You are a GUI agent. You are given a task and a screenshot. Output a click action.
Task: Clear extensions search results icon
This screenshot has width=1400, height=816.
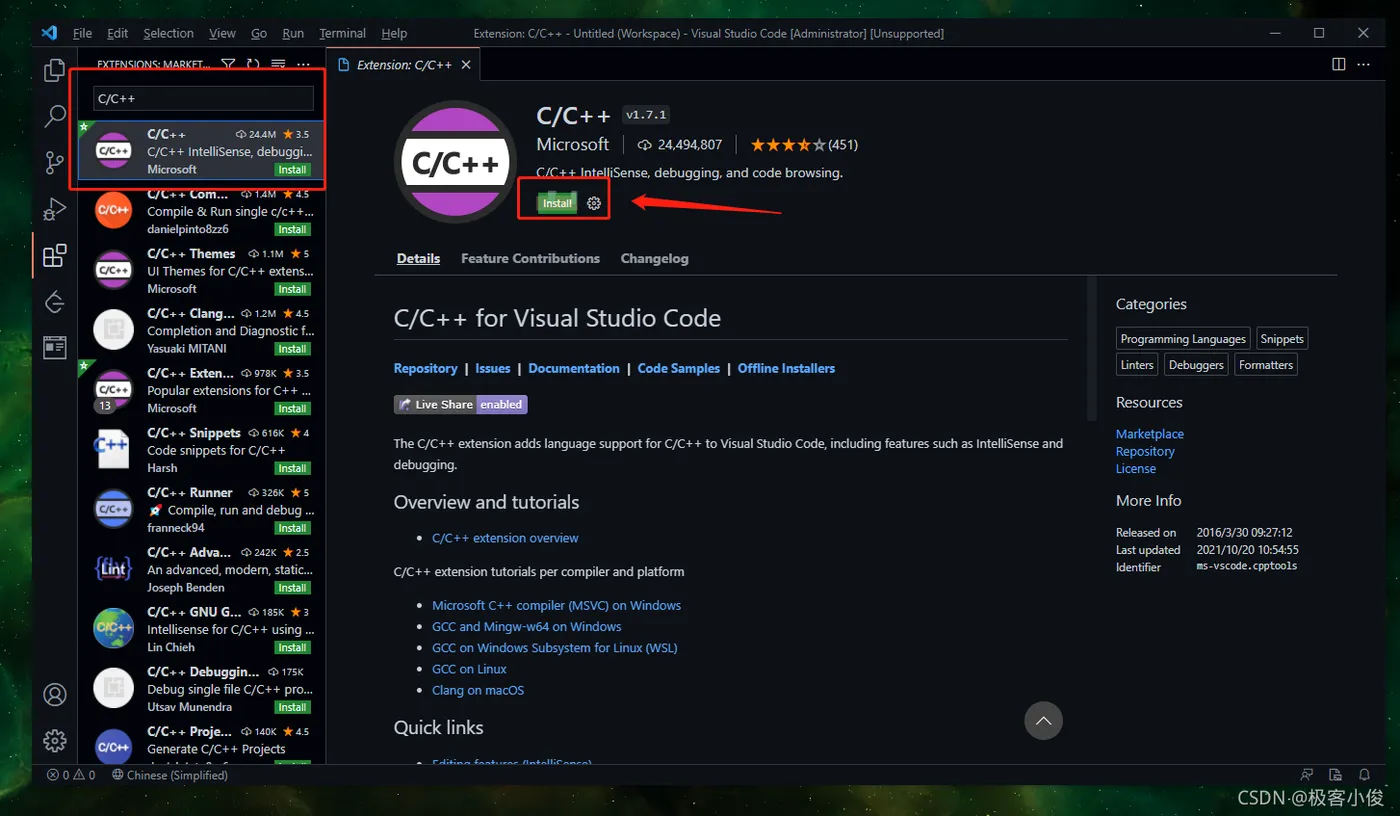278,64
